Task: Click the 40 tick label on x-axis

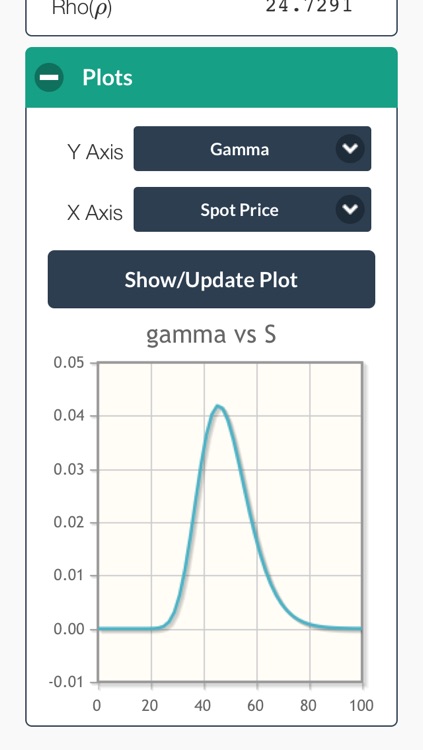Action: coord(203,706)
